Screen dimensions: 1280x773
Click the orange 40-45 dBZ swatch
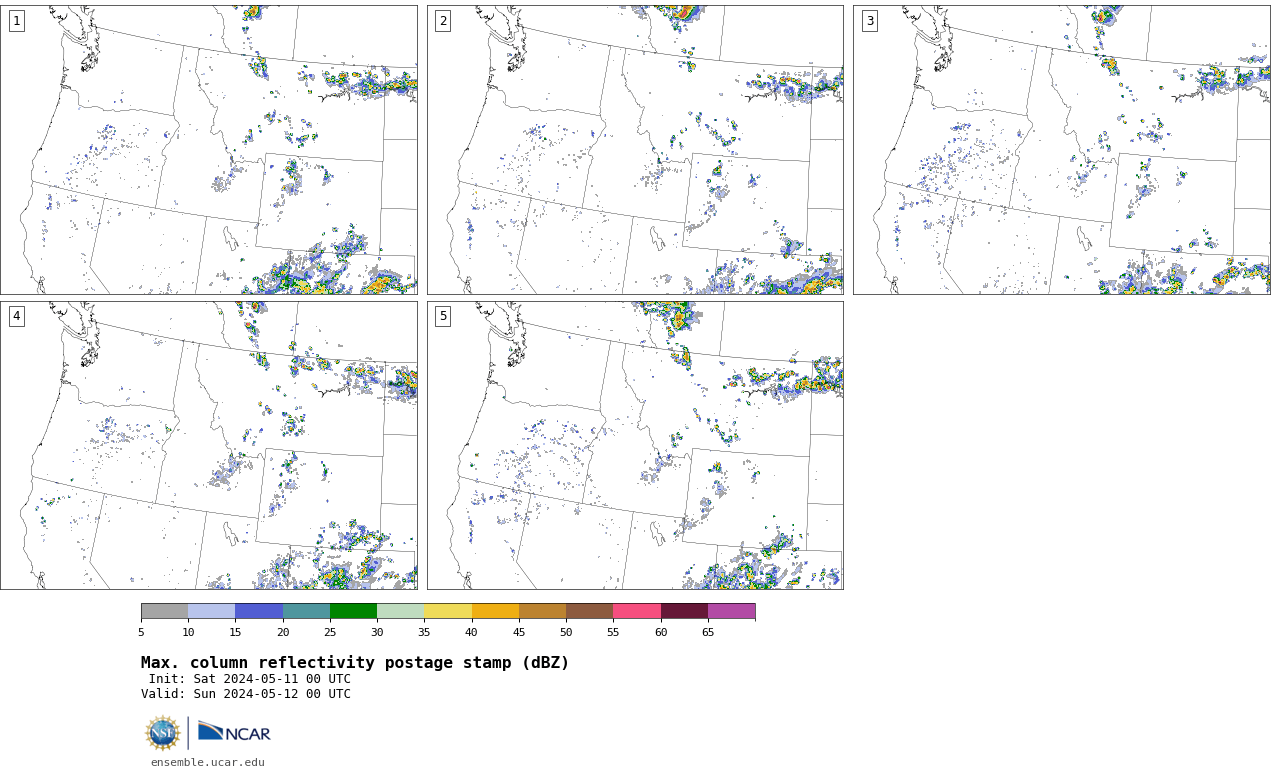click(x=495, y=611)
